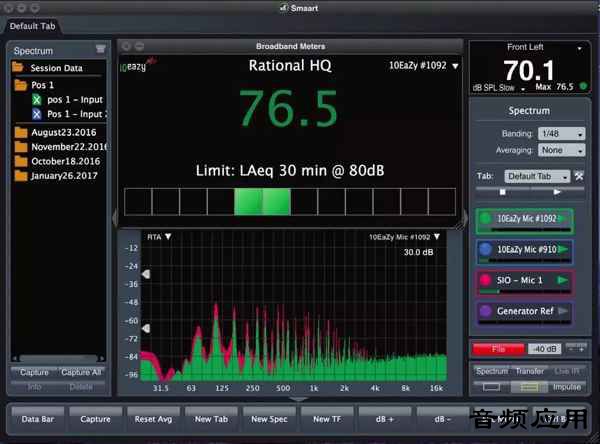Viewport: 600px width, 444px height.
Task: Click the blue color dot of 10EaZy Mic #910
Action: [485, 250]
